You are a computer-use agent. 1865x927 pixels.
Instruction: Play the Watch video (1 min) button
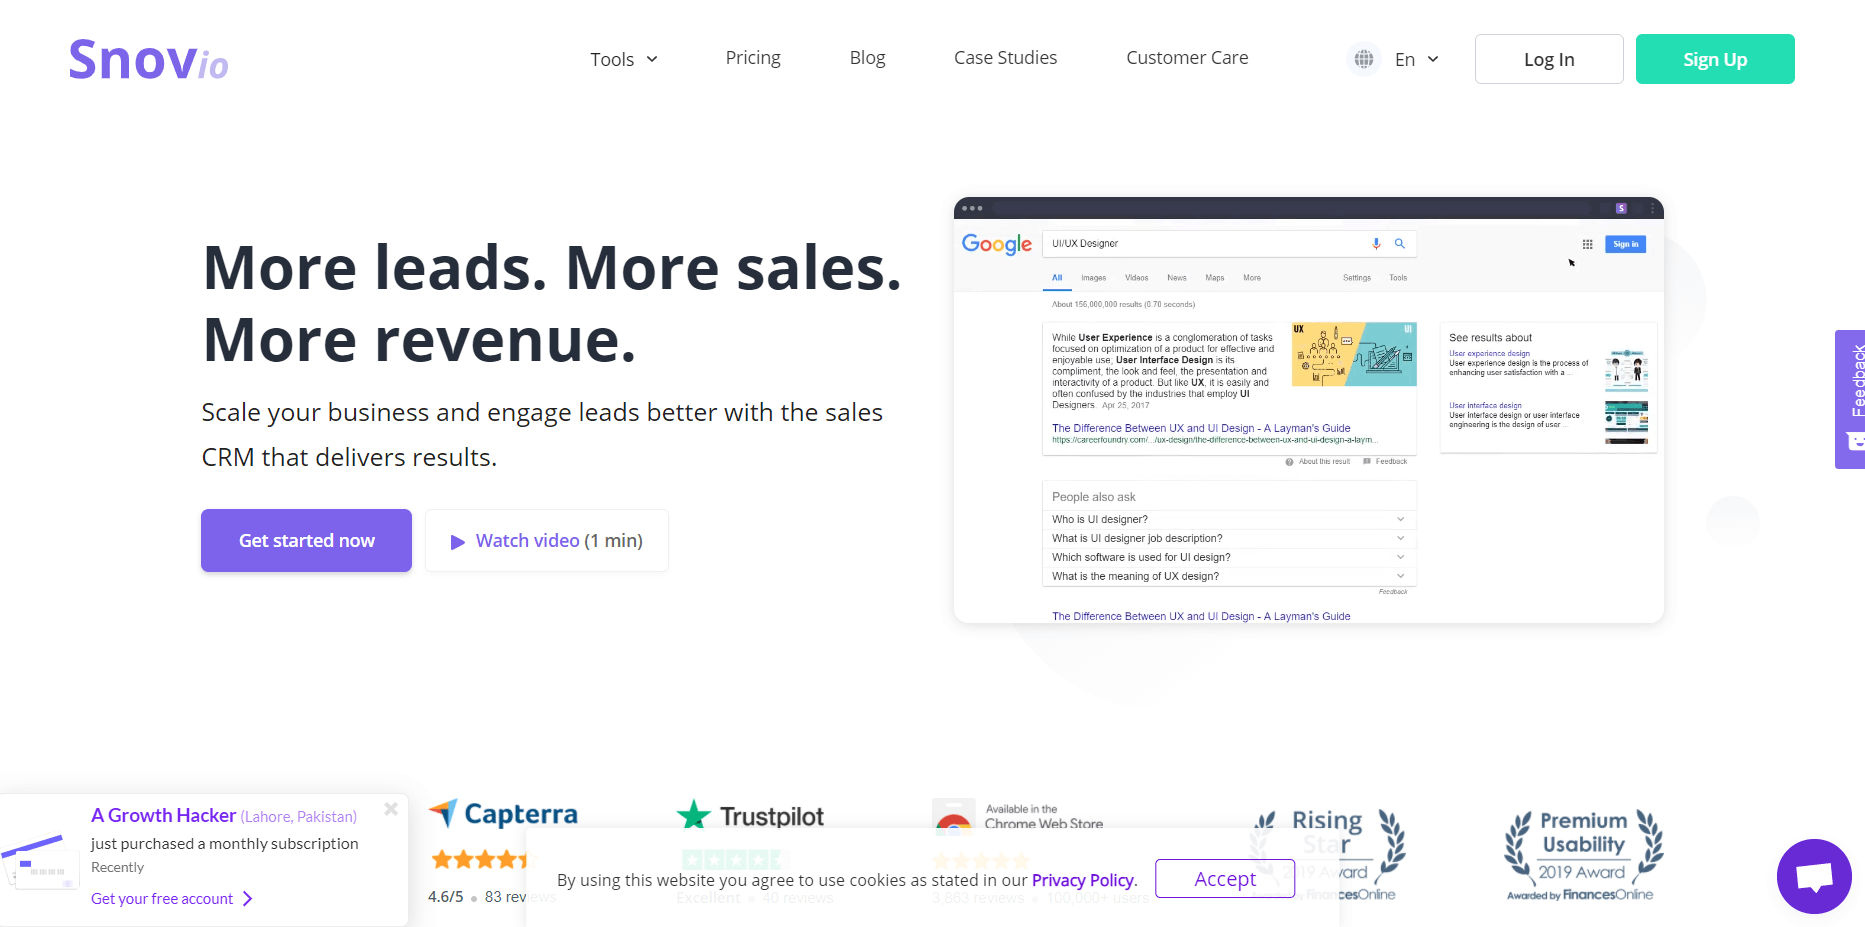pos(547,540)
